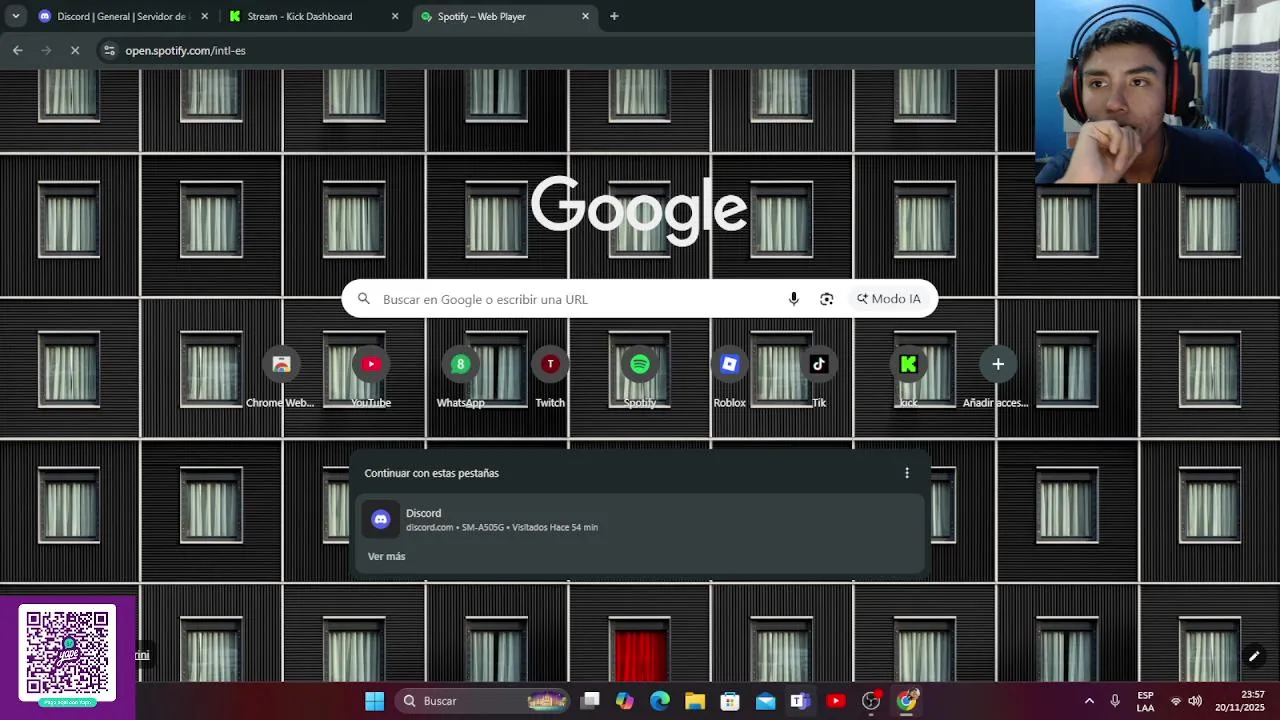The height and width of the screenshot is (720, 1280).
Task: Click the magnifier icon in search box
Action: [x=364, y=299]
